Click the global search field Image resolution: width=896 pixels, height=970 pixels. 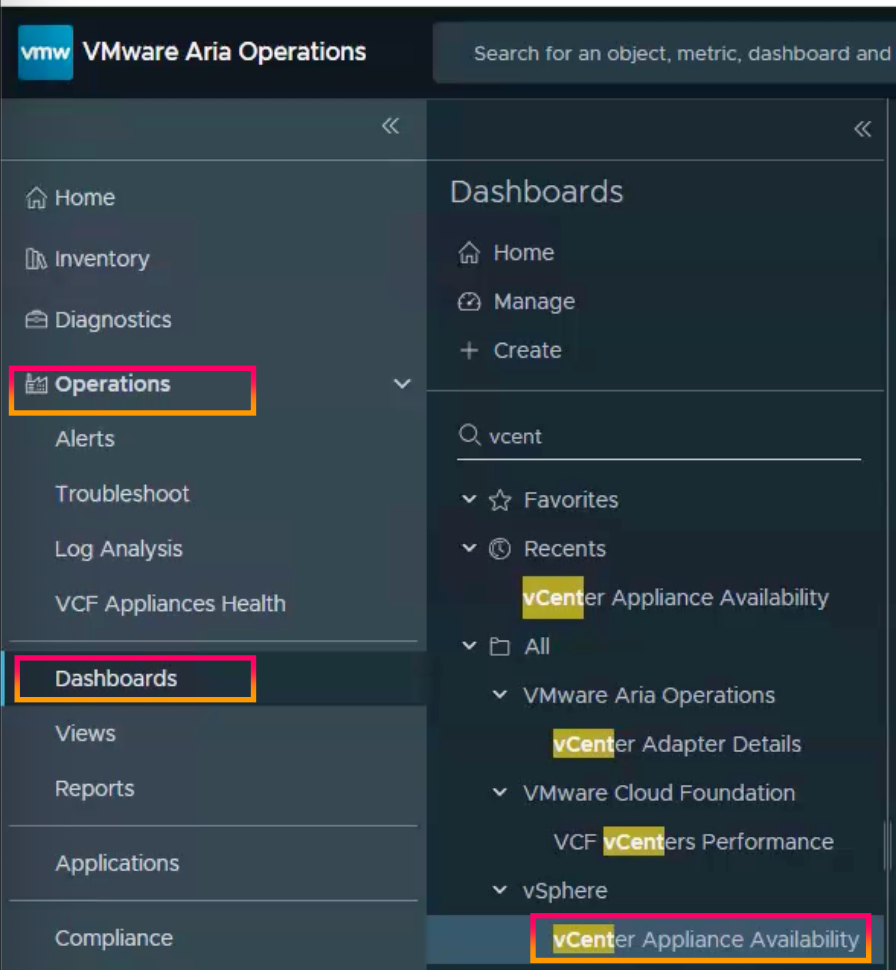coord(664,53)
